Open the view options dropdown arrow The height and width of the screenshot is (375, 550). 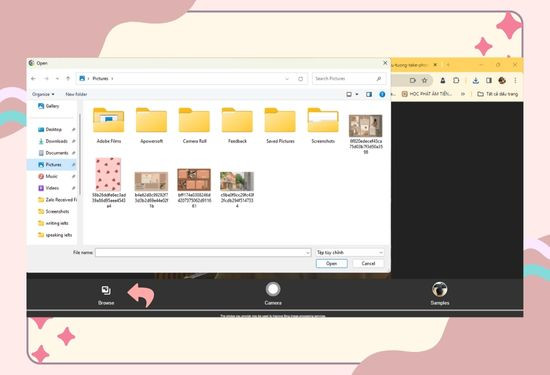coord(357,94)
